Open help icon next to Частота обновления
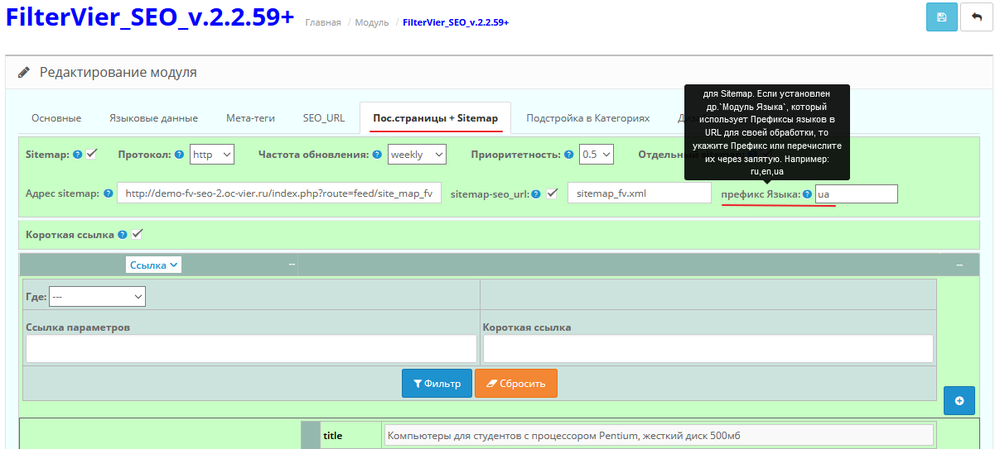The width and height of the screenshot is (1000, 449). pyautogui.click(x=378, y=154)
